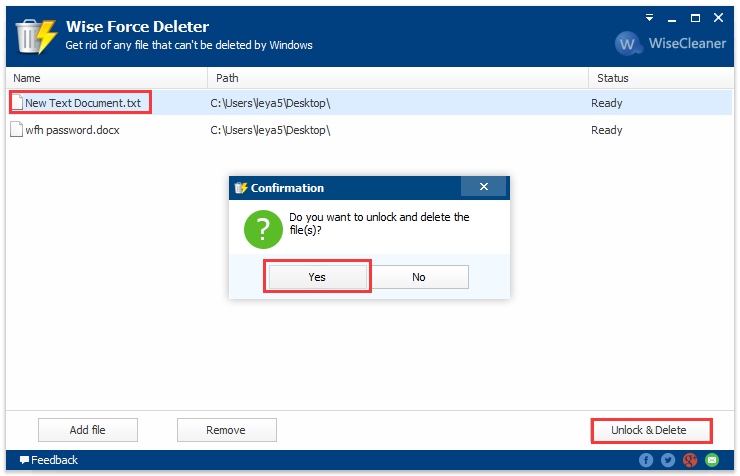
Task: Select the wfh password.docx row
Action: tap(369, 130)
